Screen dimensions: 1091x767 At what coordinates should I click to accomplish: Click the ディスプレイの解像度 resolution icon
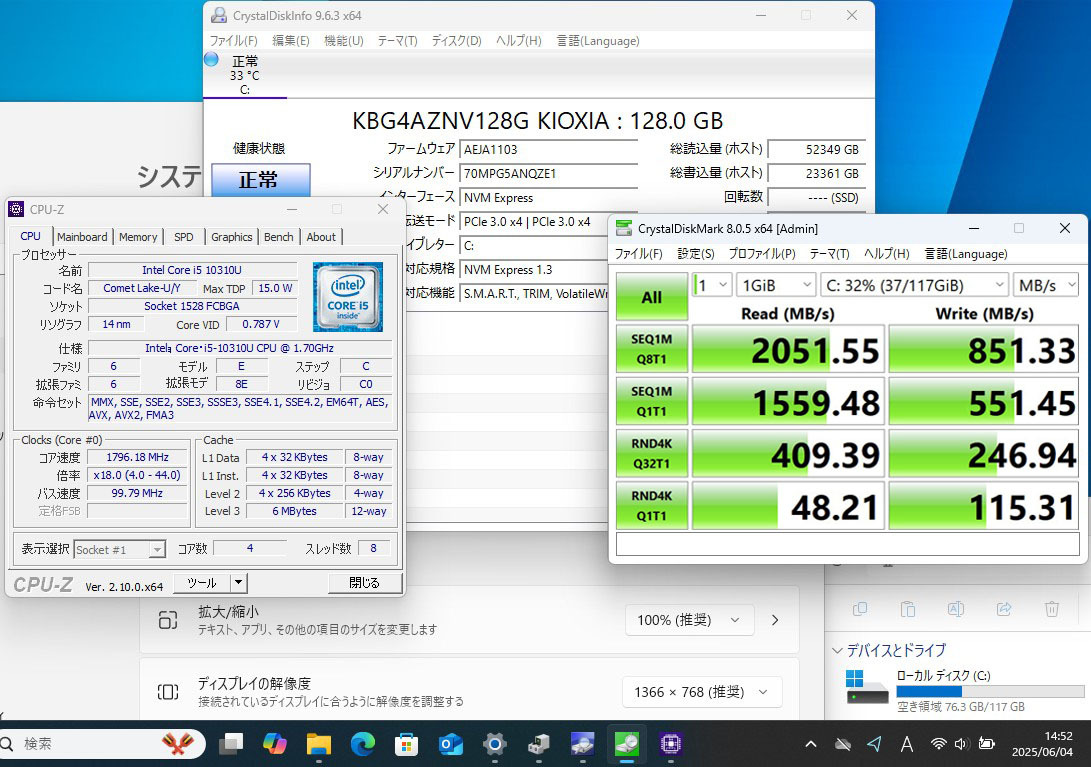(x=168, y=691)
